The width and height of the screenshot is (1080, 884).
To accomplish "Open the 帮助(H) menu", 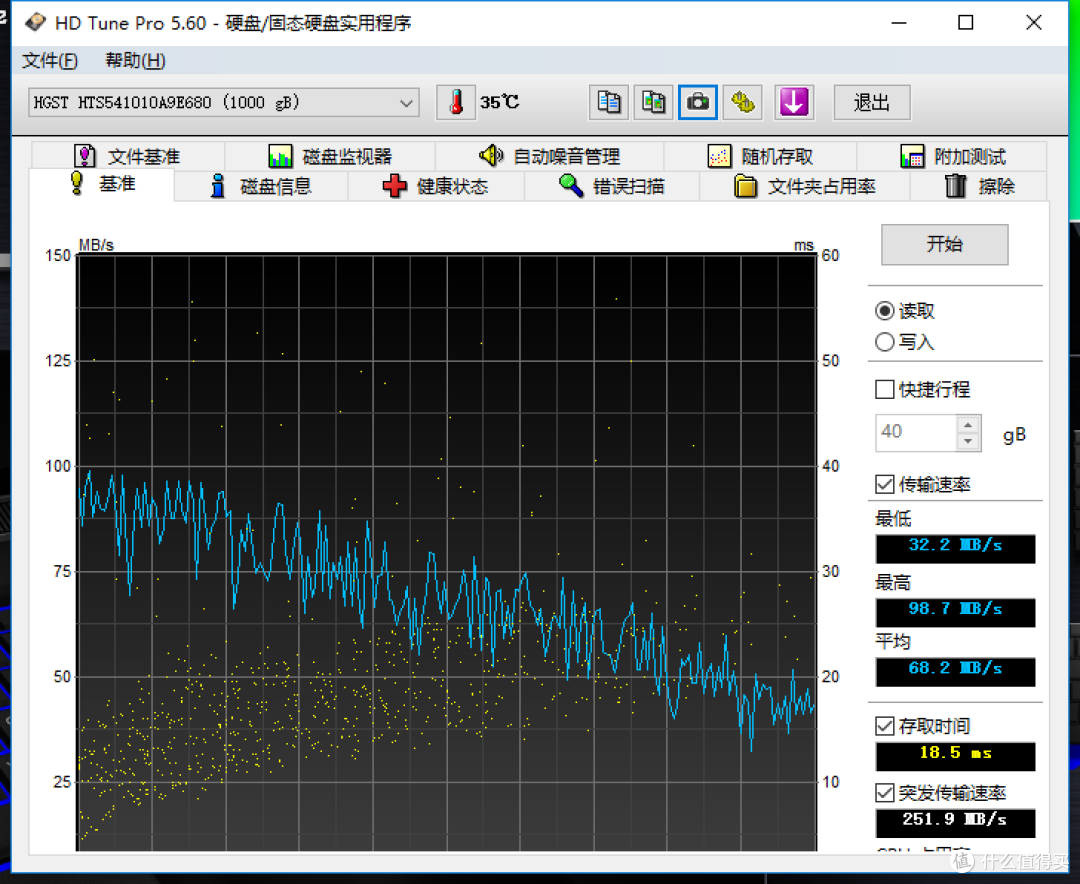I will 135,61.
